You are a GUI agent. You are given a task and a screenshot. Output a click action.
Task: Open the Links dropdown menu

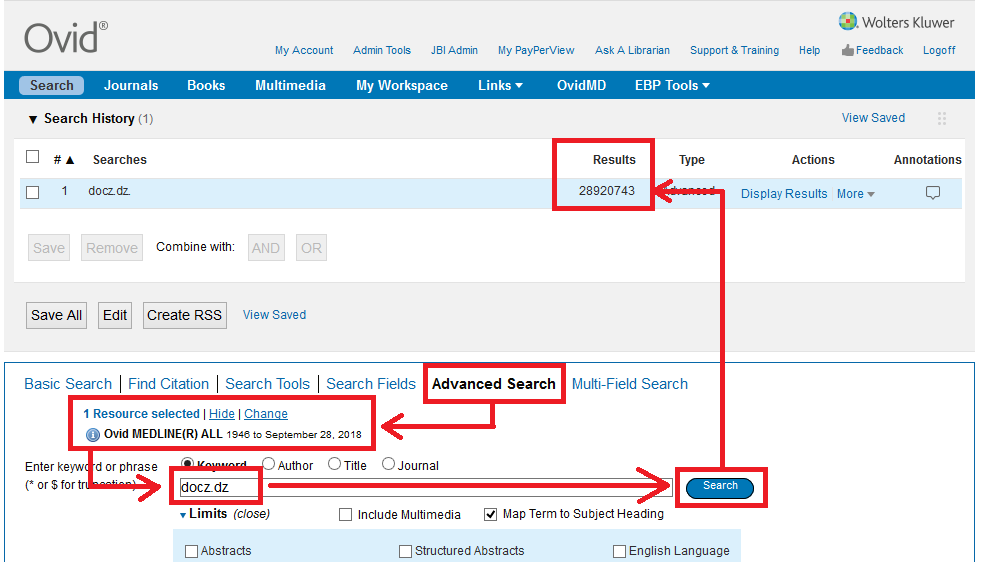point(500,85)
